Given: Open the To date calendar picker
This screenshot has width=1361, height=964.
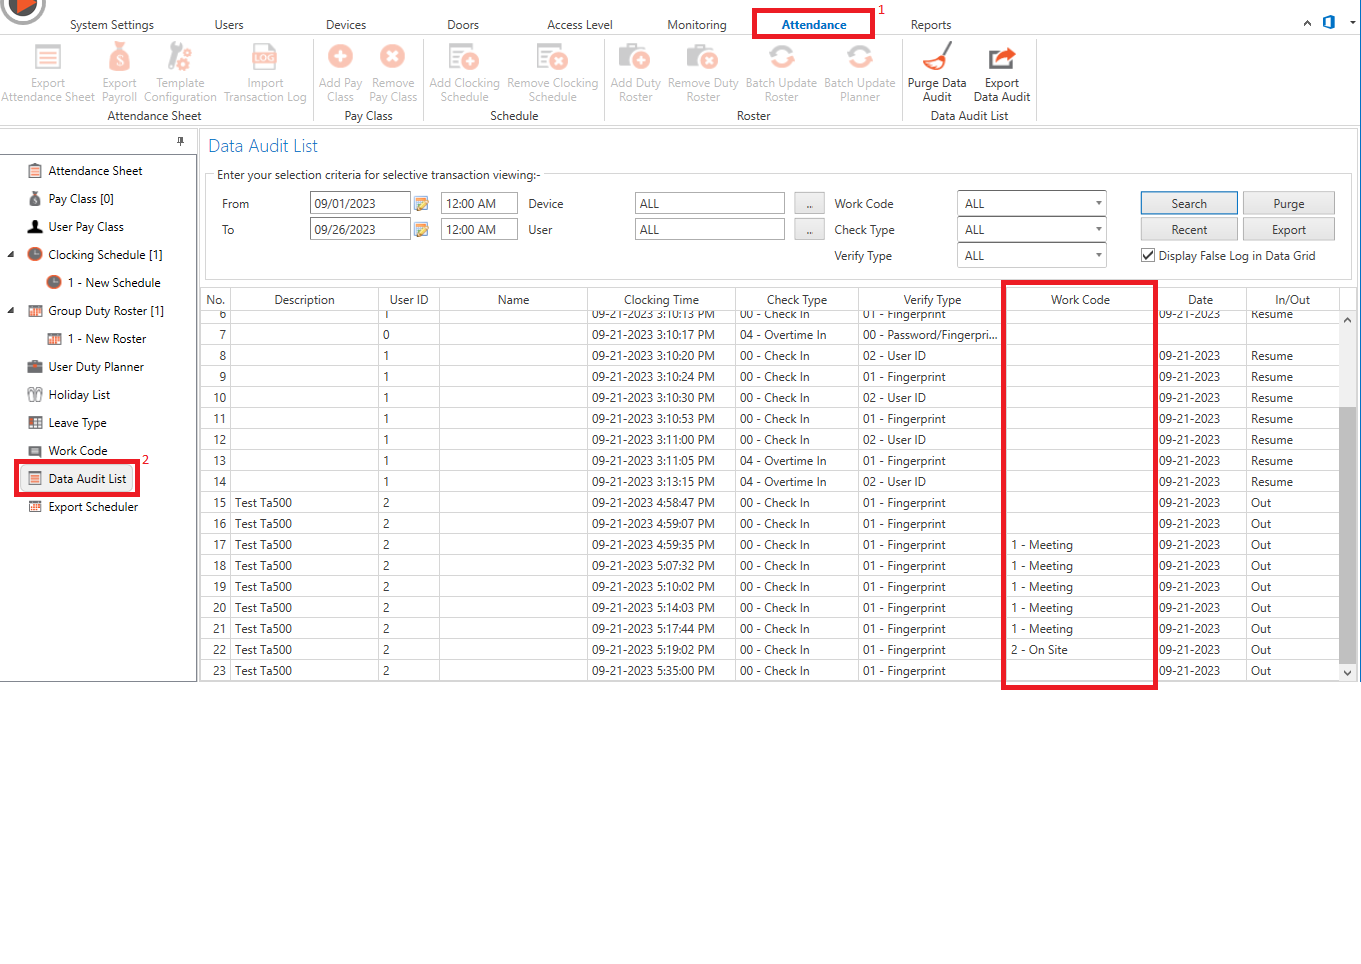Looking at the screenshot, I should tap(422, 230).
